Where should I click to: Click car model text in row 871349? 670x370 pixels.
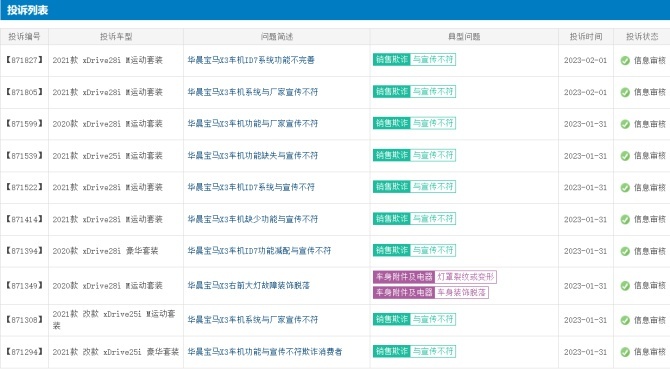pos(108,285)
